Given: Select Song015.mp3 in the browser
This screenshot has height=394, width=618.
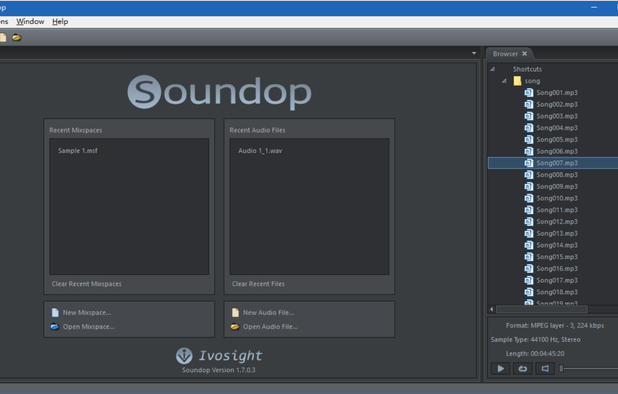Looking at the screenshot, I should point(557,257).
